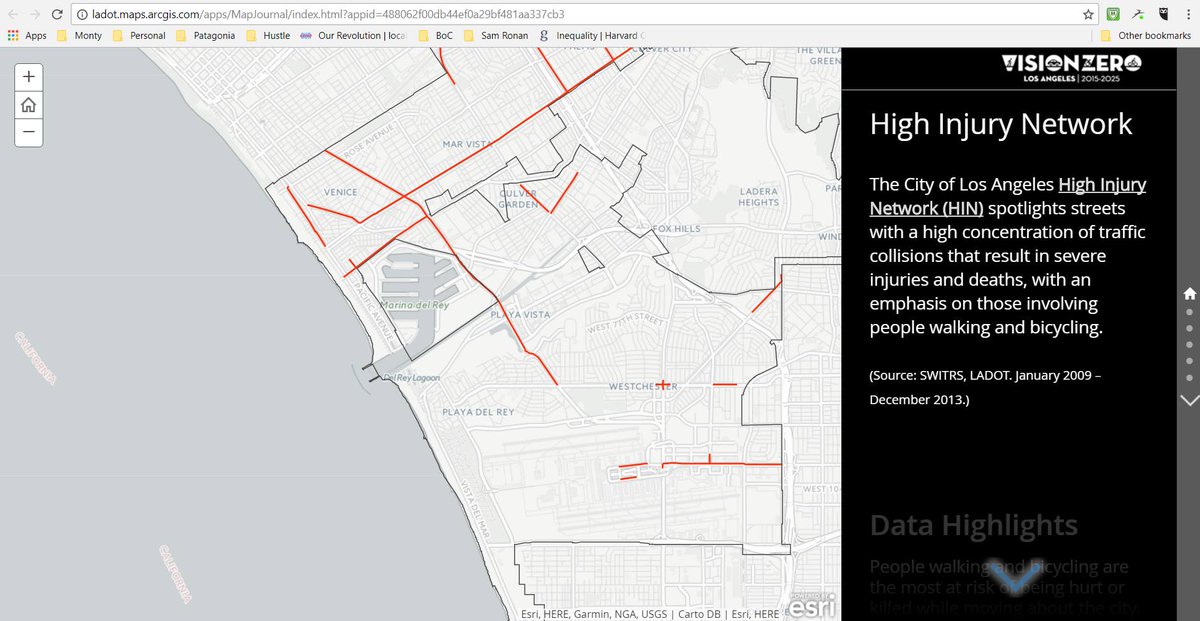
Task: Click the WESTCHESTER map label
Action: 644,386
